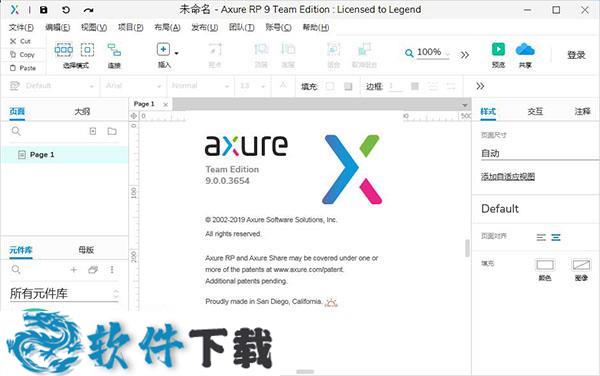Image resolution: width=600 pixels, height=376 pixels.
Task: Switch to the Libraries (元件库) tab
Action: pos(21,250)
